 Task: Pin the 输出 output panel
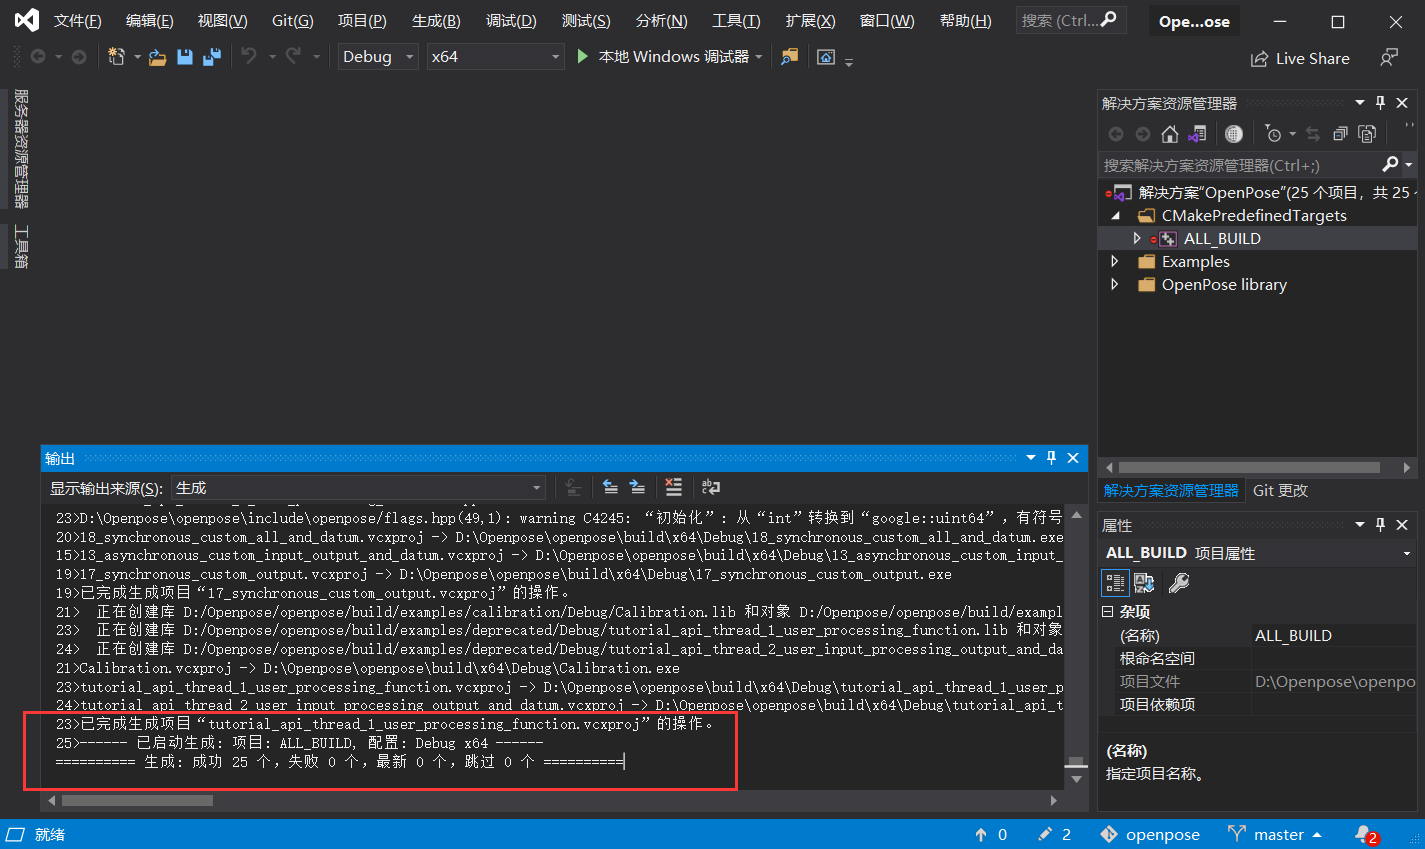coord(1051,458)
